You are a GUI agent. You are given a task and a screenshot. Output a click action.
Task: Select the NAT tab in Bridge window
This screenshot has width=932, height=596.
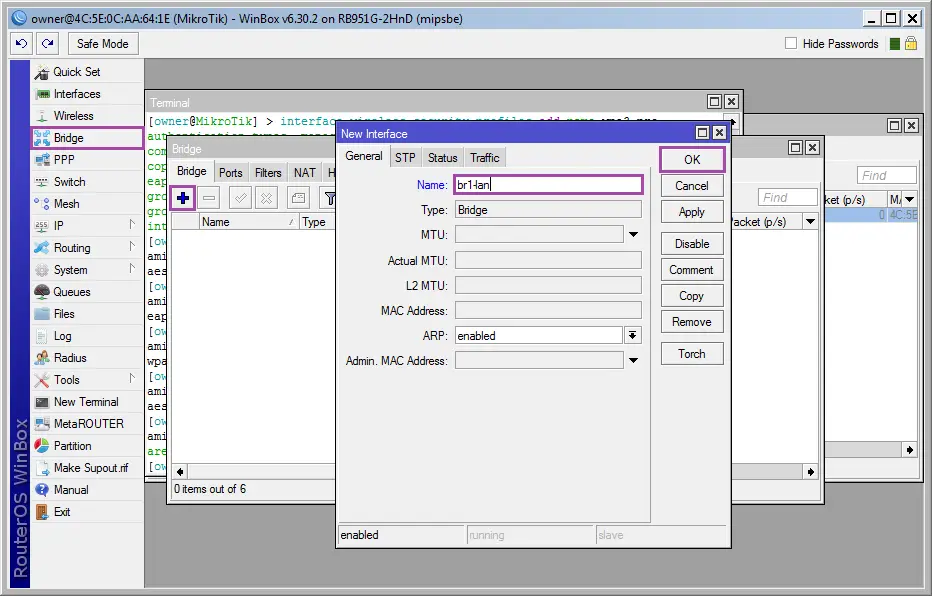[305, 173]
